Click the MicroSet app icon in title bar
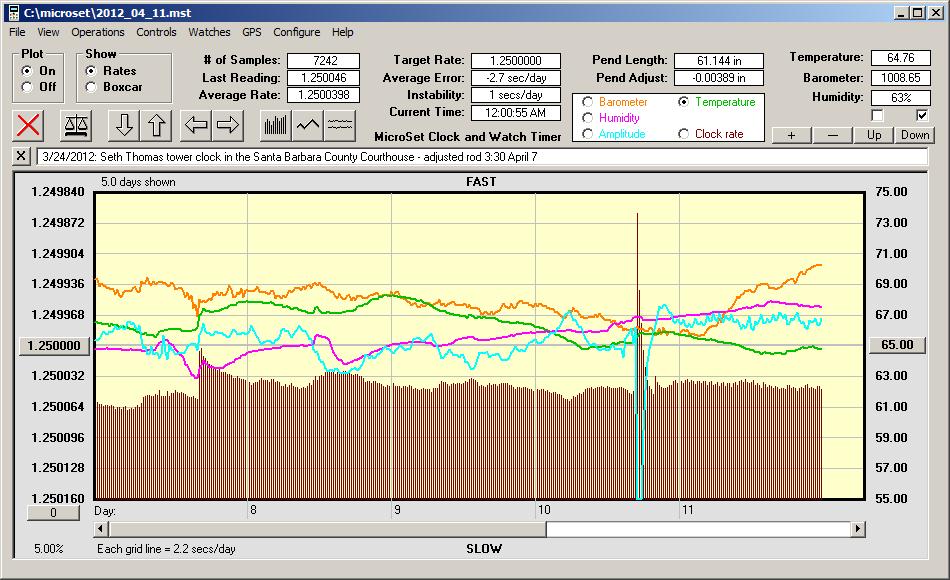 (x=13, y=13)
